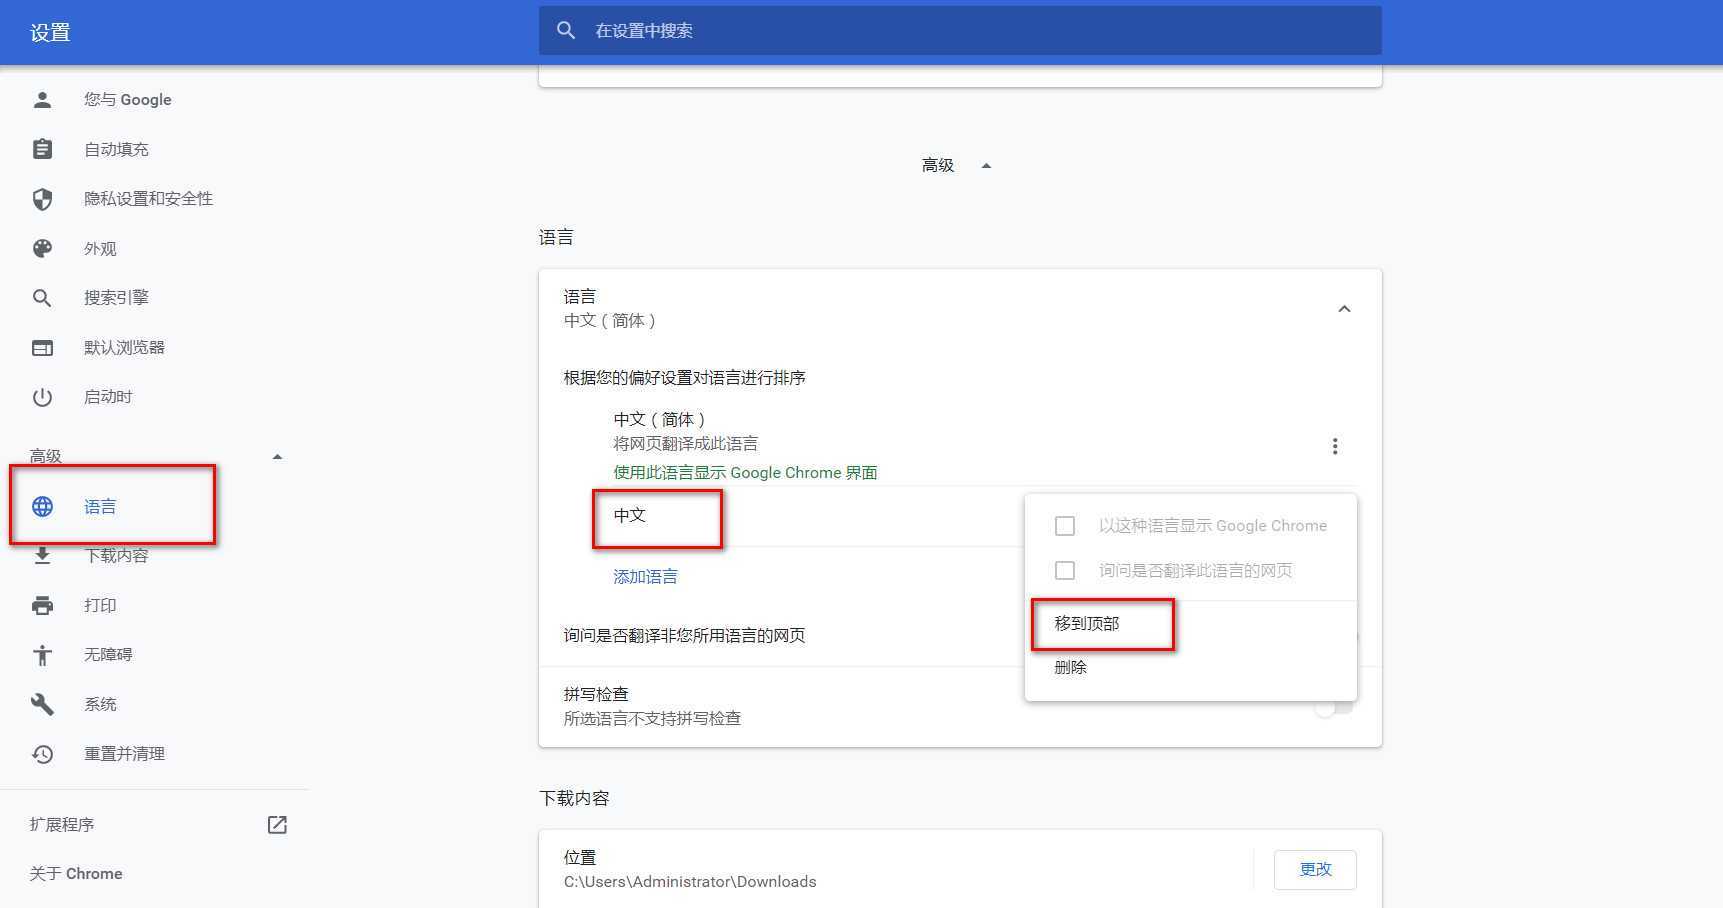
Task: Click the restore clock icon for 重置并清理
Action: click(x=42, y=754)
